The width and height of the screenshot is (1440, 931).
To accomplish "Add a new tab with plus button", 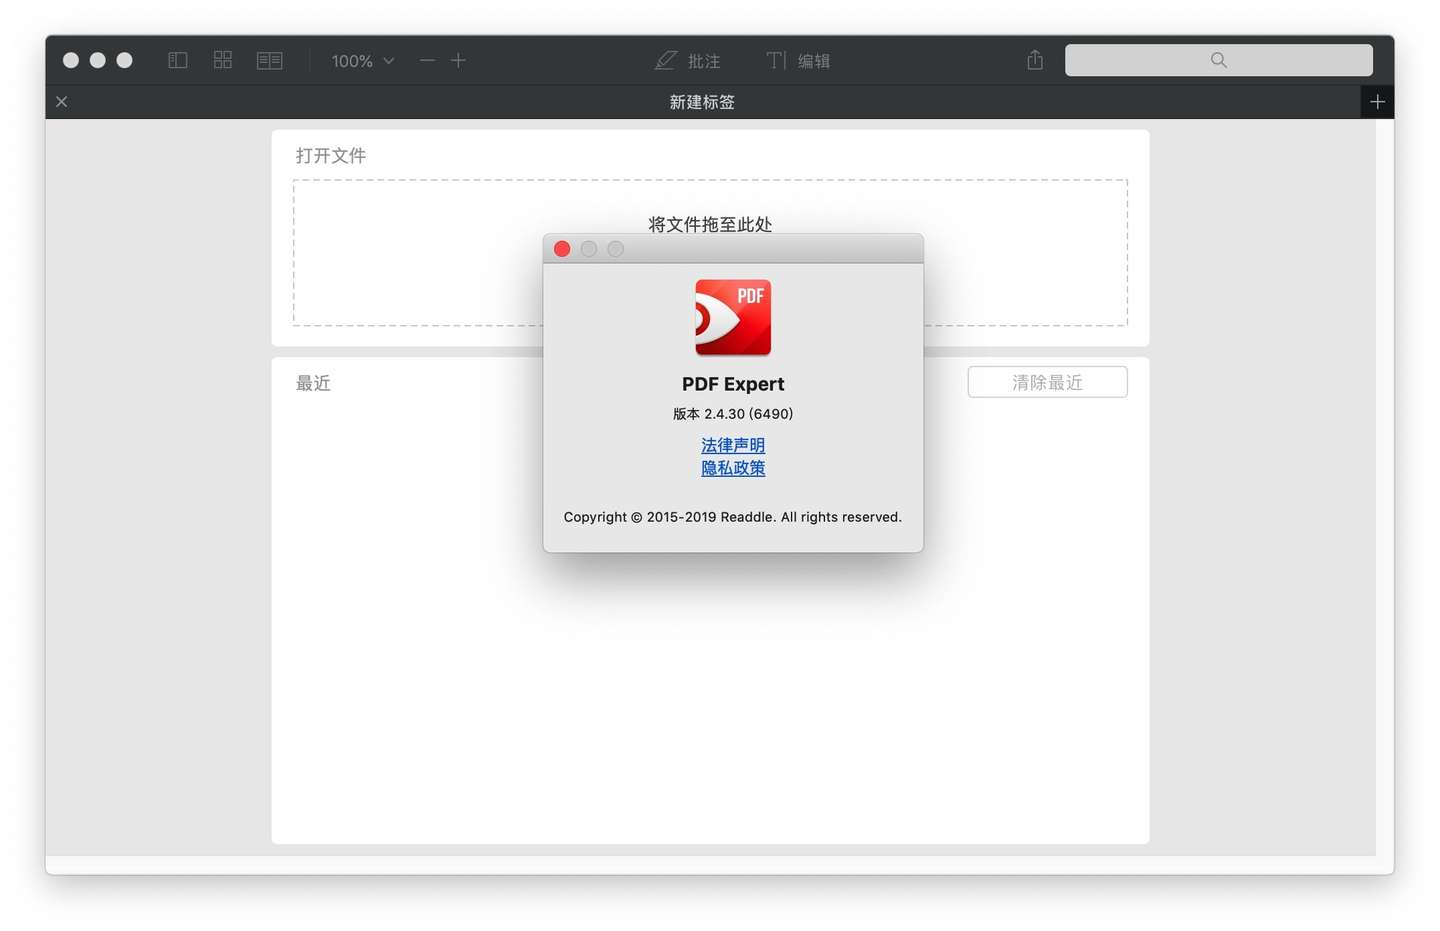I will (x=1377, y=102).
